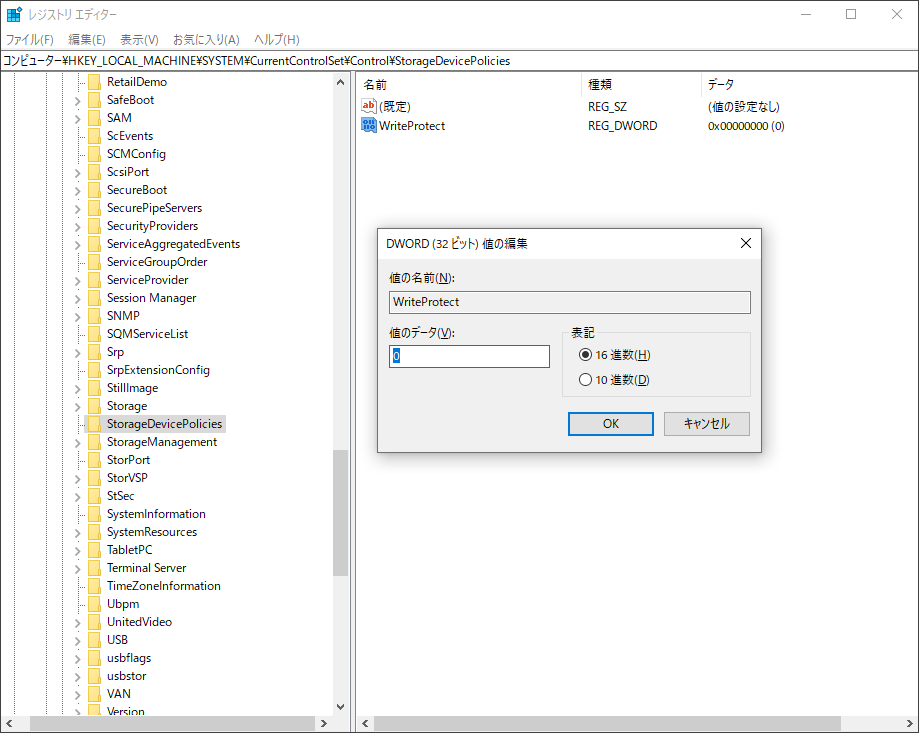This screenshot has height=733, width=919.
Task: Click the folder icon beside usbstor key
Action: 93,675
